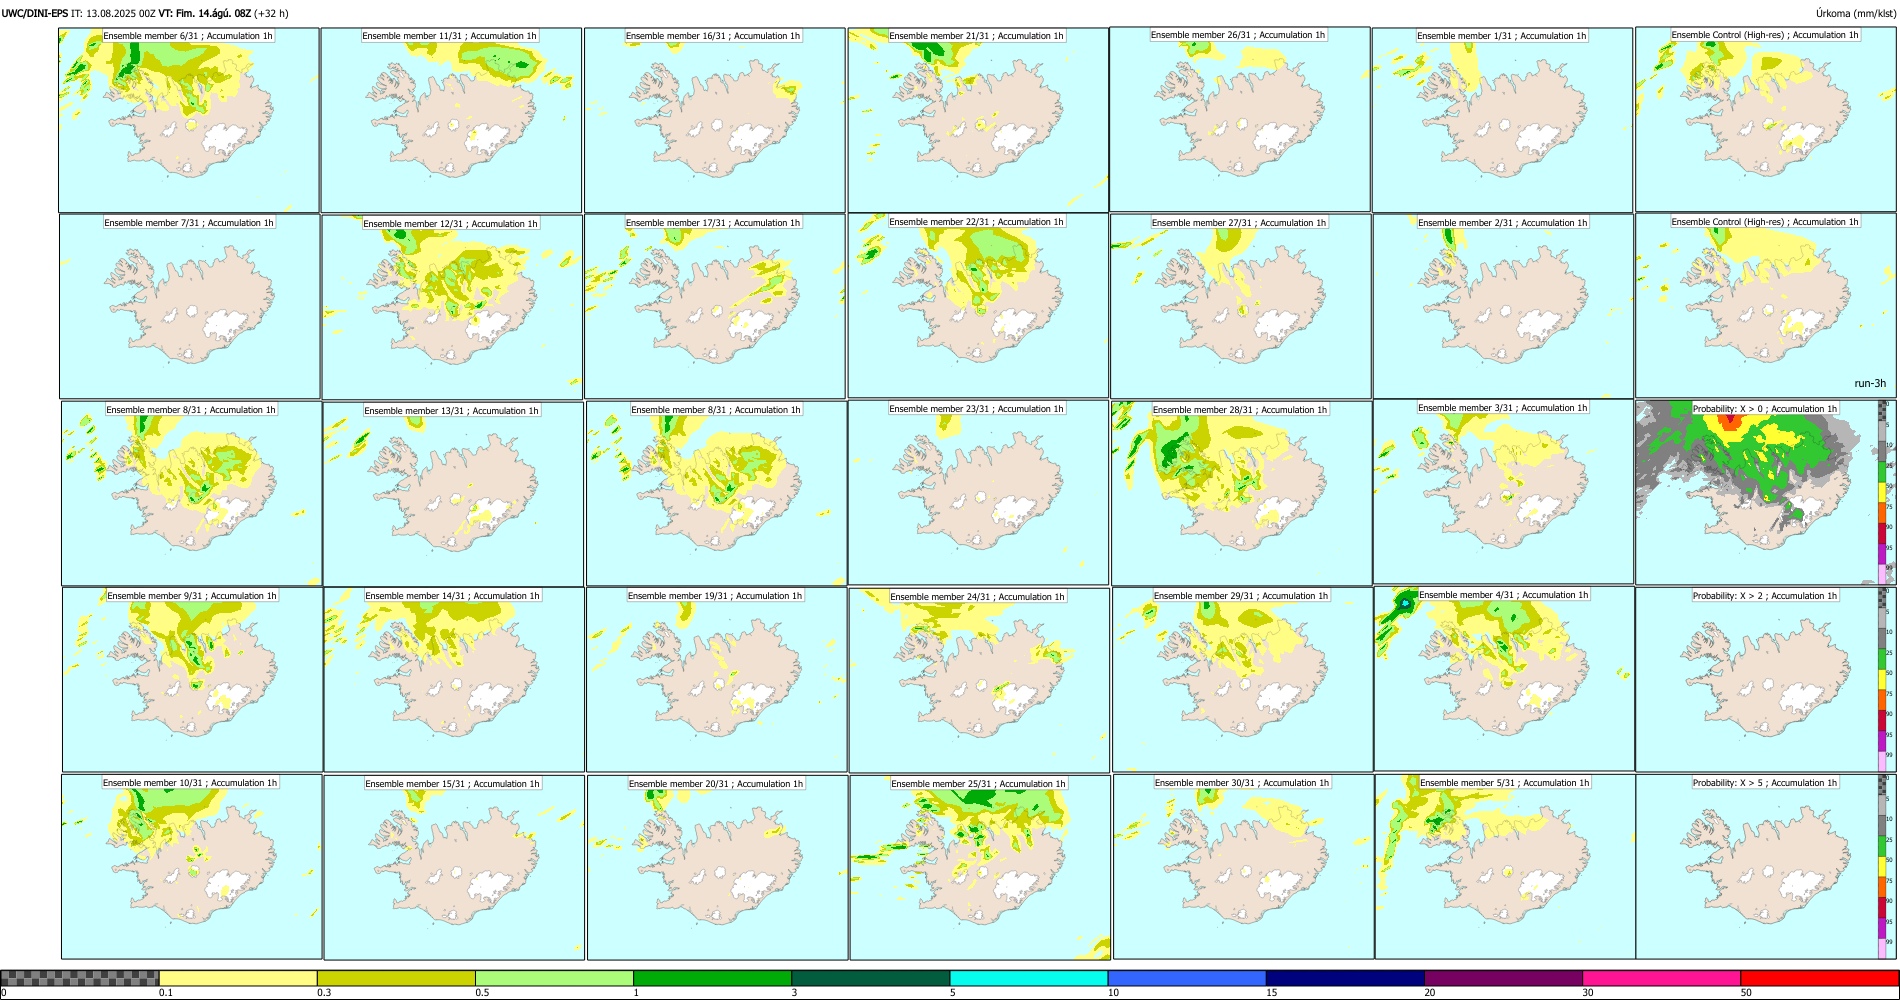Image resolution: width=1900 pixels, height=1000 pixels.
Task: Click the 'Ensemble member 5/31 ; Accumulation 1h' label
Action: [1504, 783]
